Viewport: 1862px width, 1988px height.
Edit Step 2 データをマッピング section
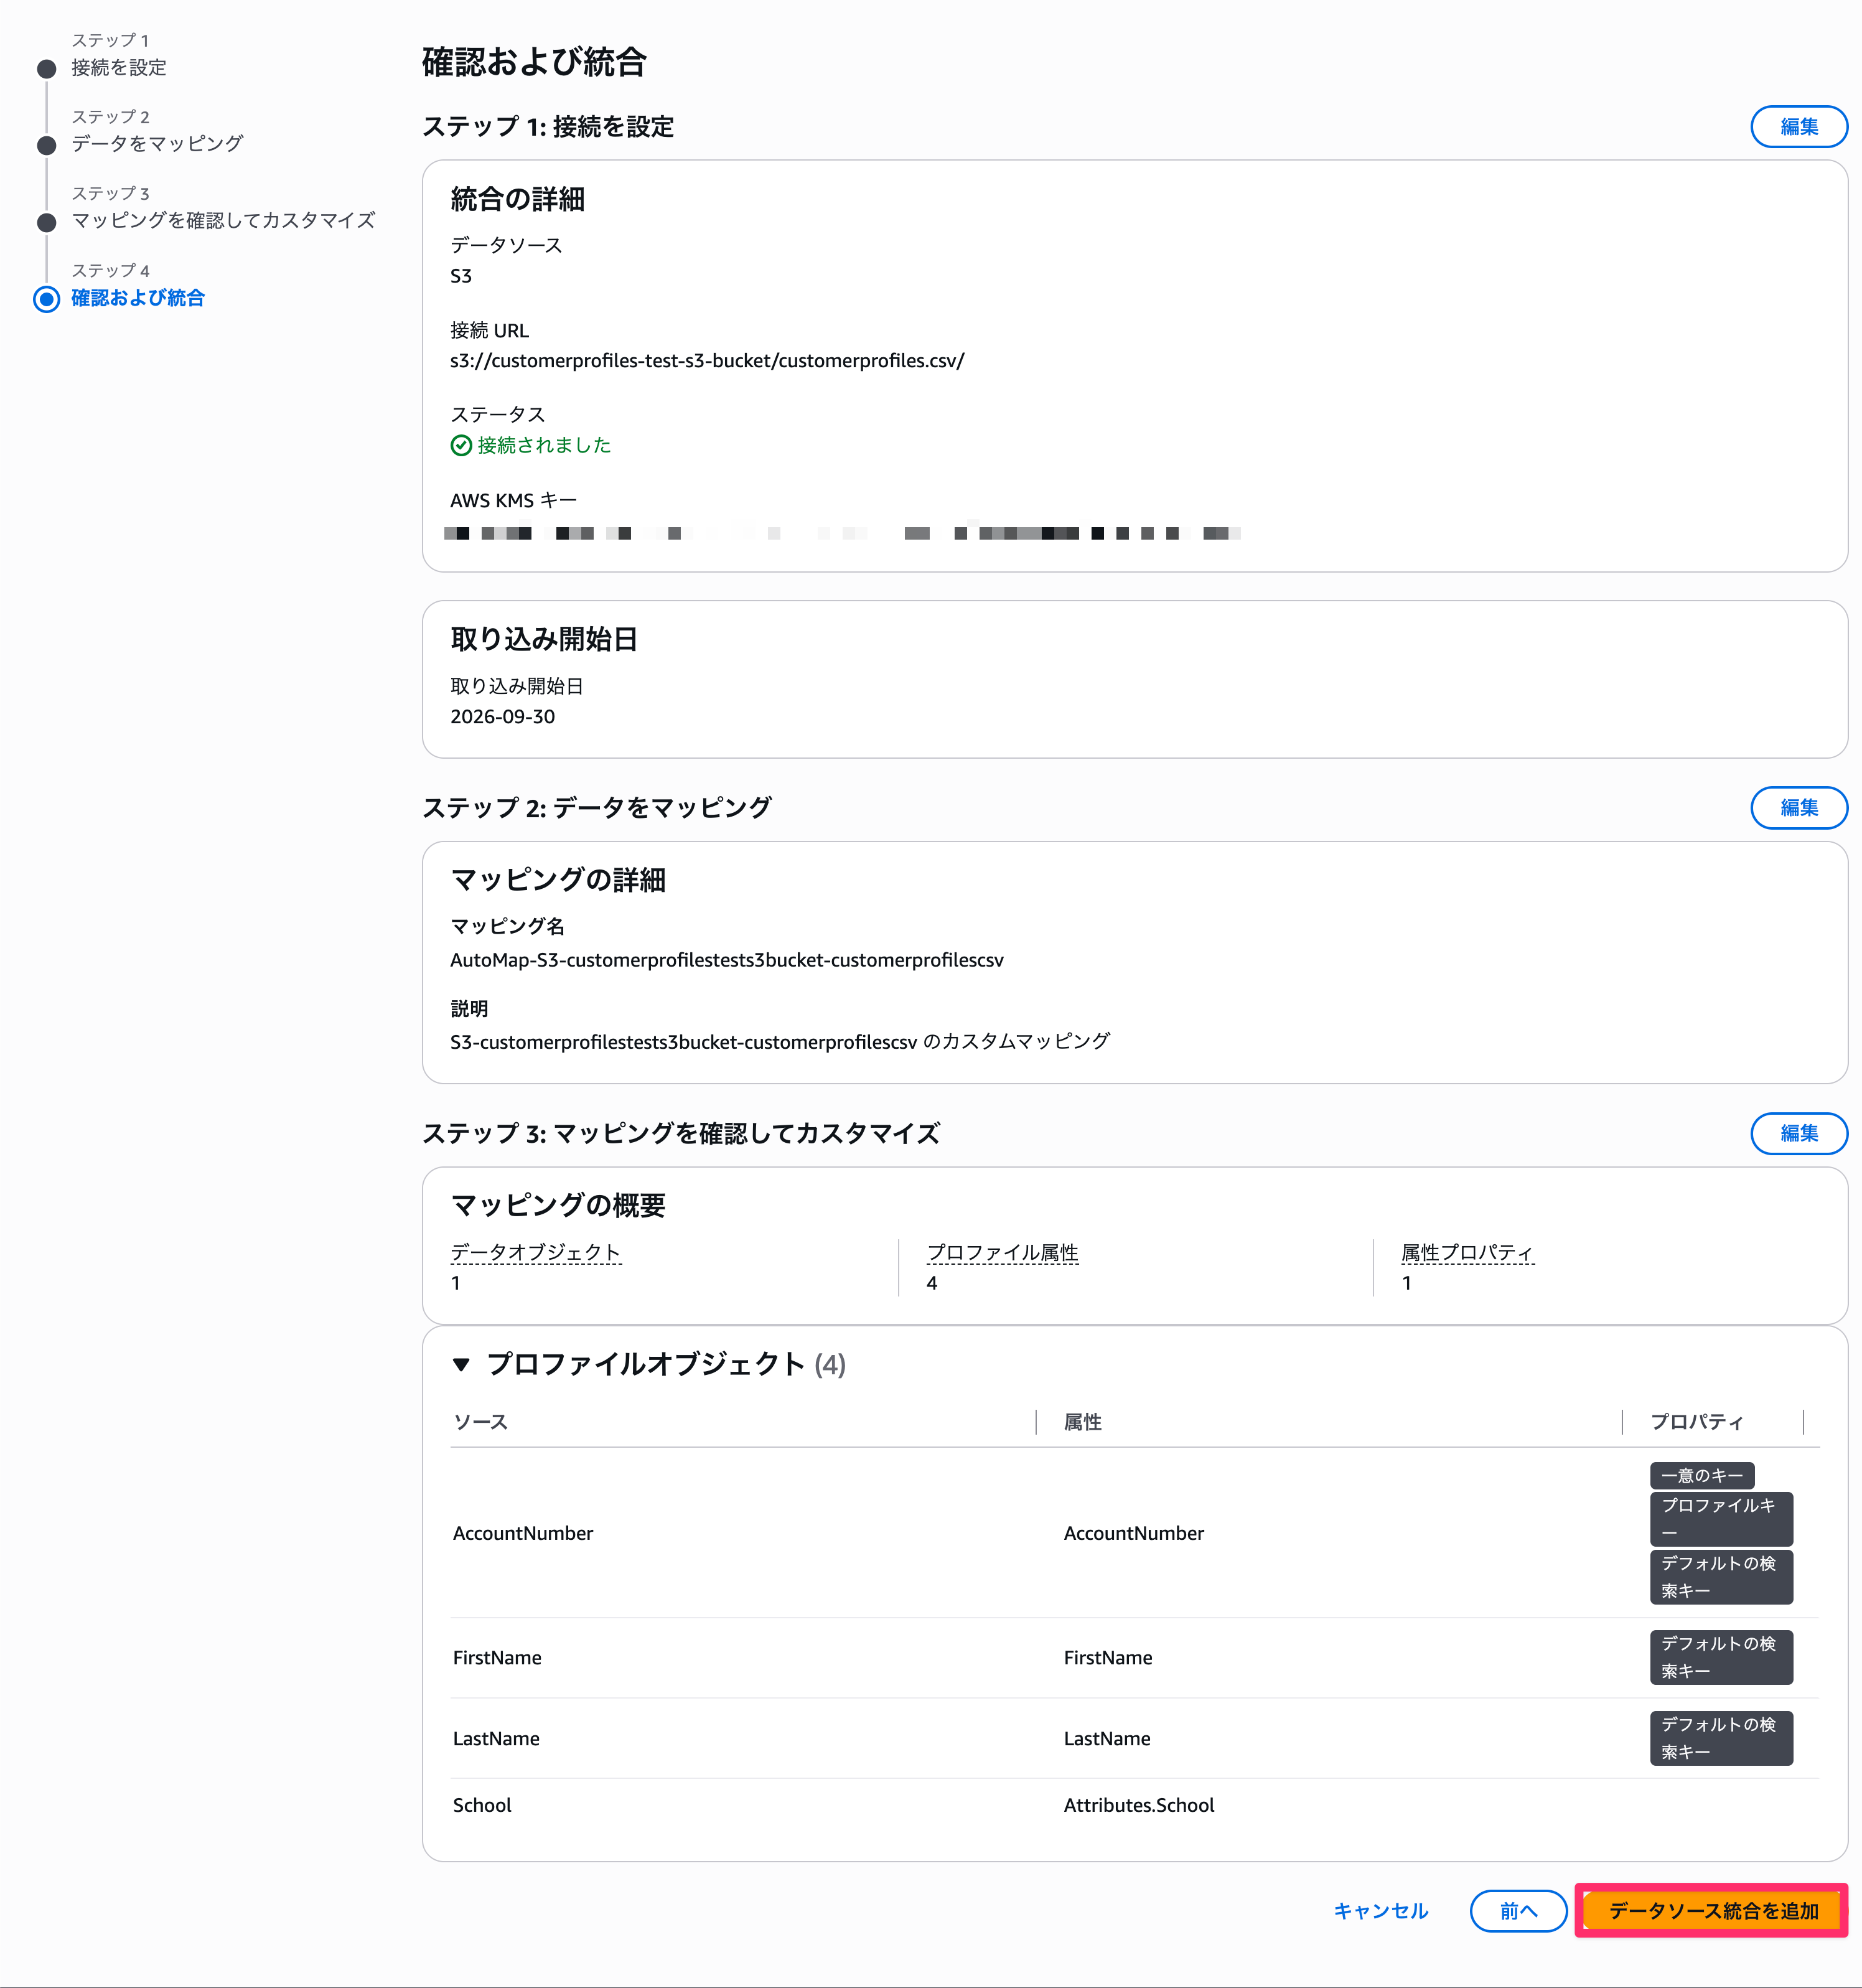click(x=1798, y=807)
